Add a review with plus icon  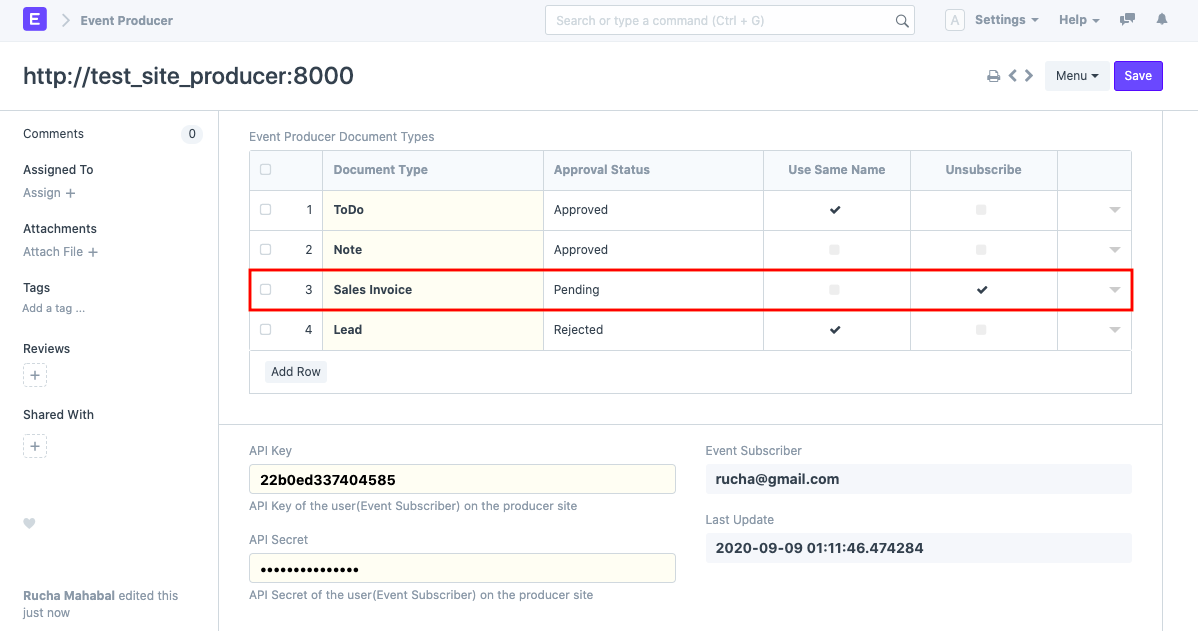[35, 376]
